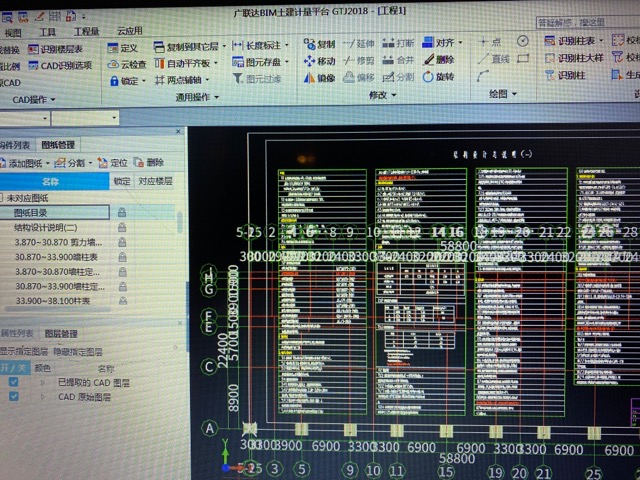The image size is (640, 480).
Task: Toggle lock for 图纸目录 row
Action: (122, 212)
